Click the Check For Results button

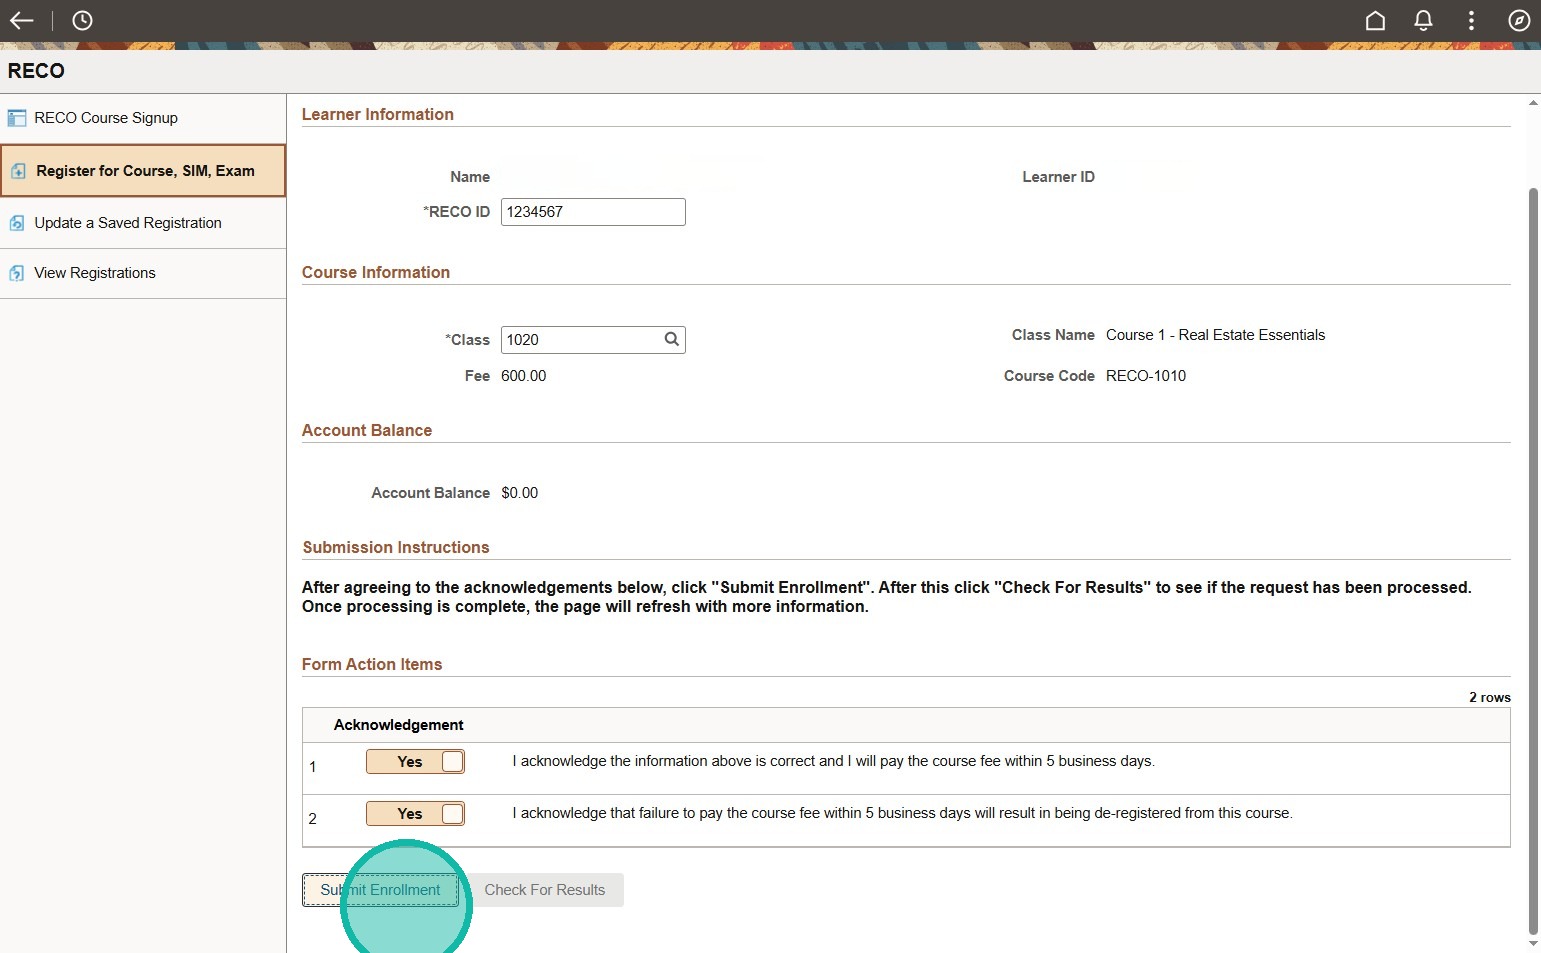tap(545, 890)
